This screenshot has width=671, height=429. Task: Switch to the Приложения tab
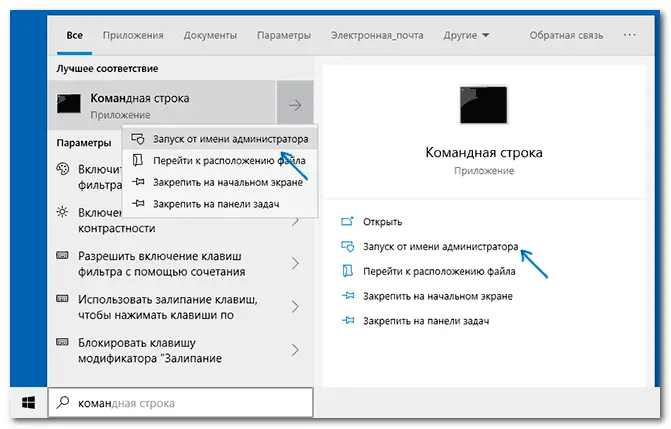point(131,35)
